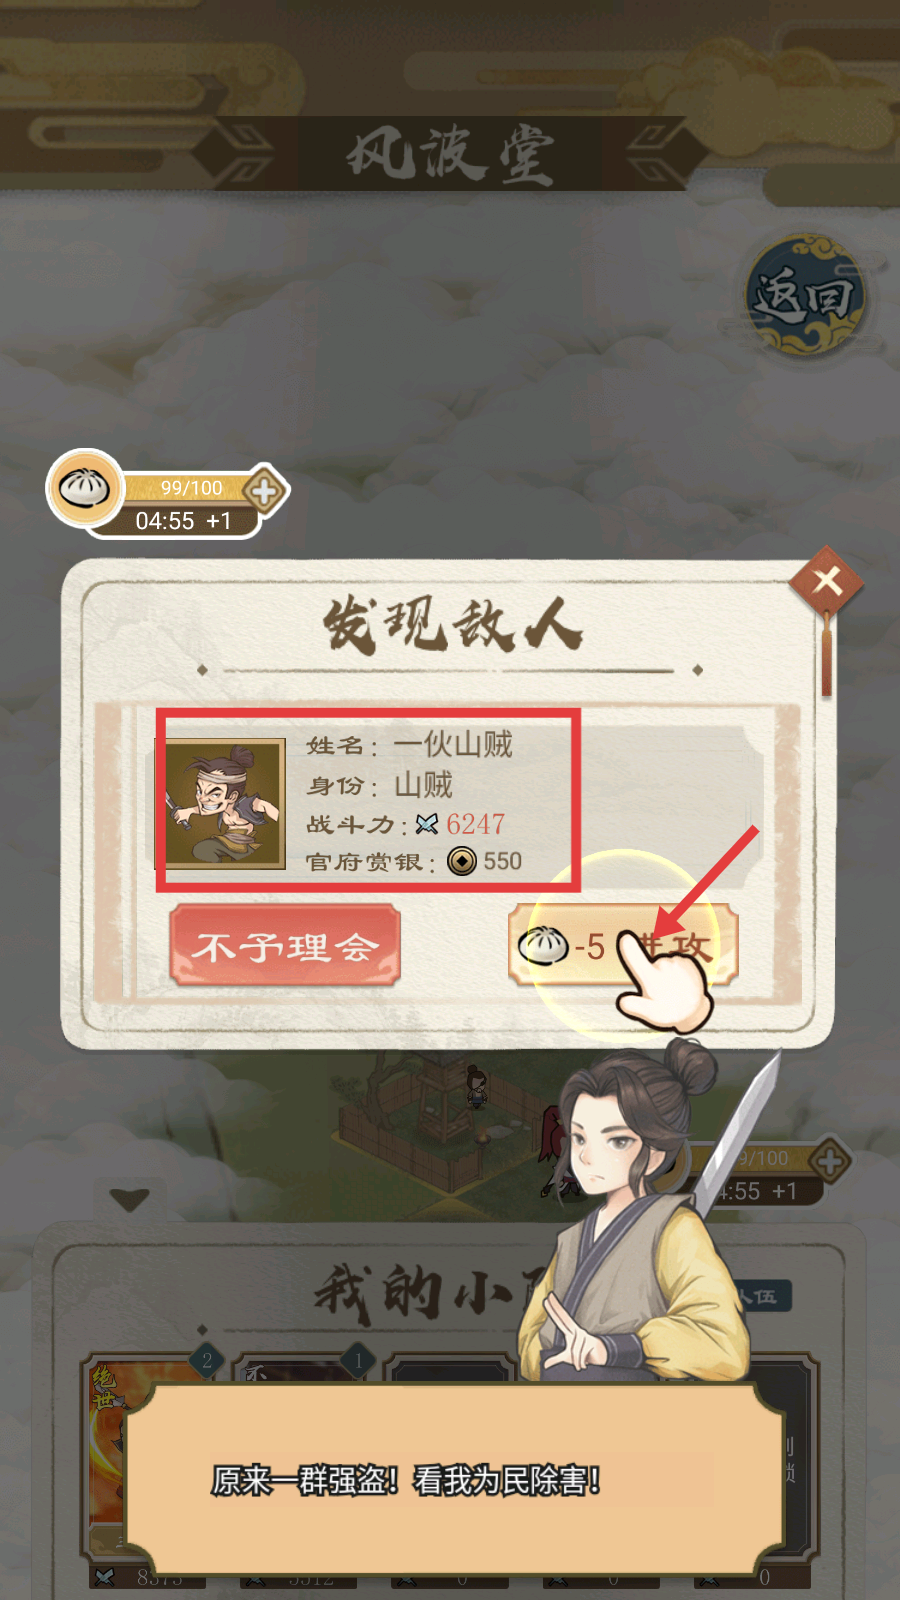Click the 不予理会 ignore button
This screenshot has height=1600, width=900.
coord(285,945)
